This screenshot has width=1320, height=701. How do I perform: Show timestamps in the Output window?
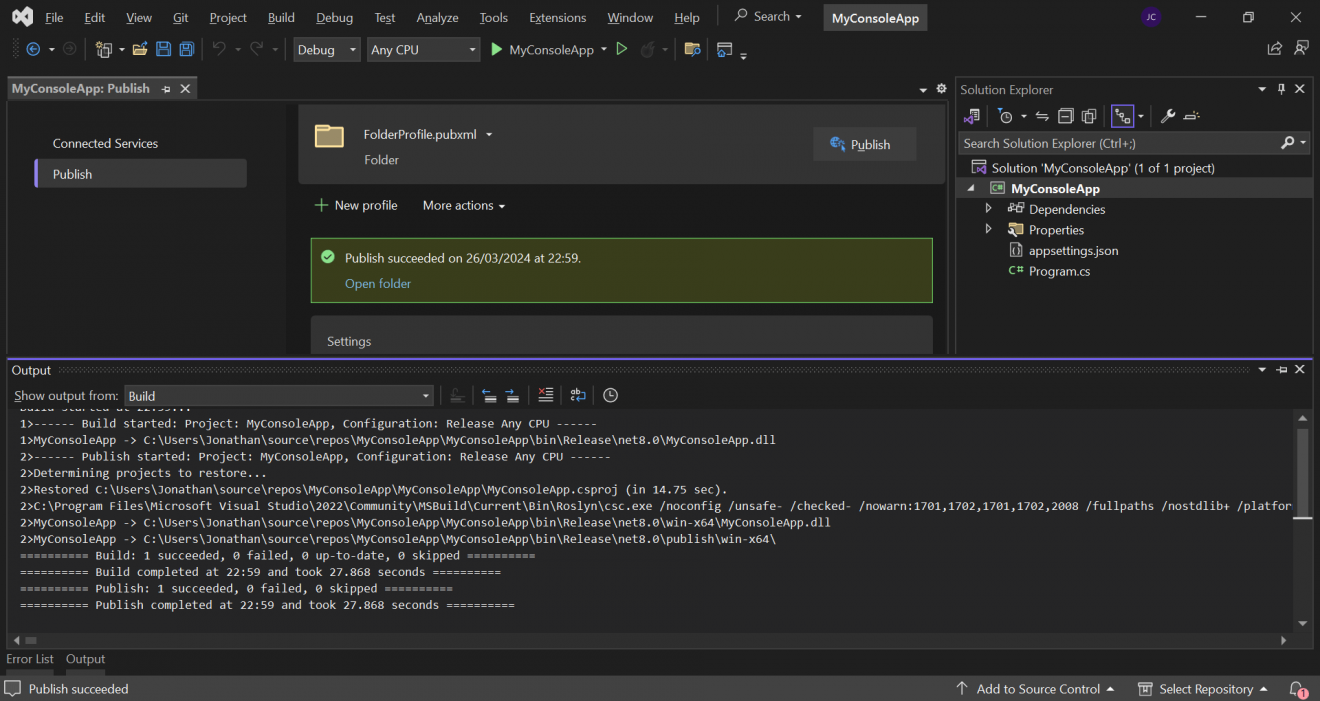[x=610, y=395]
